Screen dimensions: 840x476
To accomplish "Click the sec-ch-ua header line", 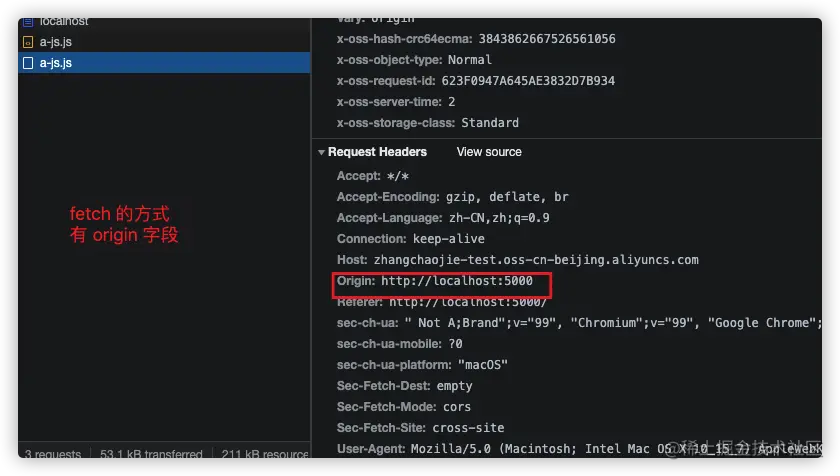I will pyautogui.click(x=579, y=322).
